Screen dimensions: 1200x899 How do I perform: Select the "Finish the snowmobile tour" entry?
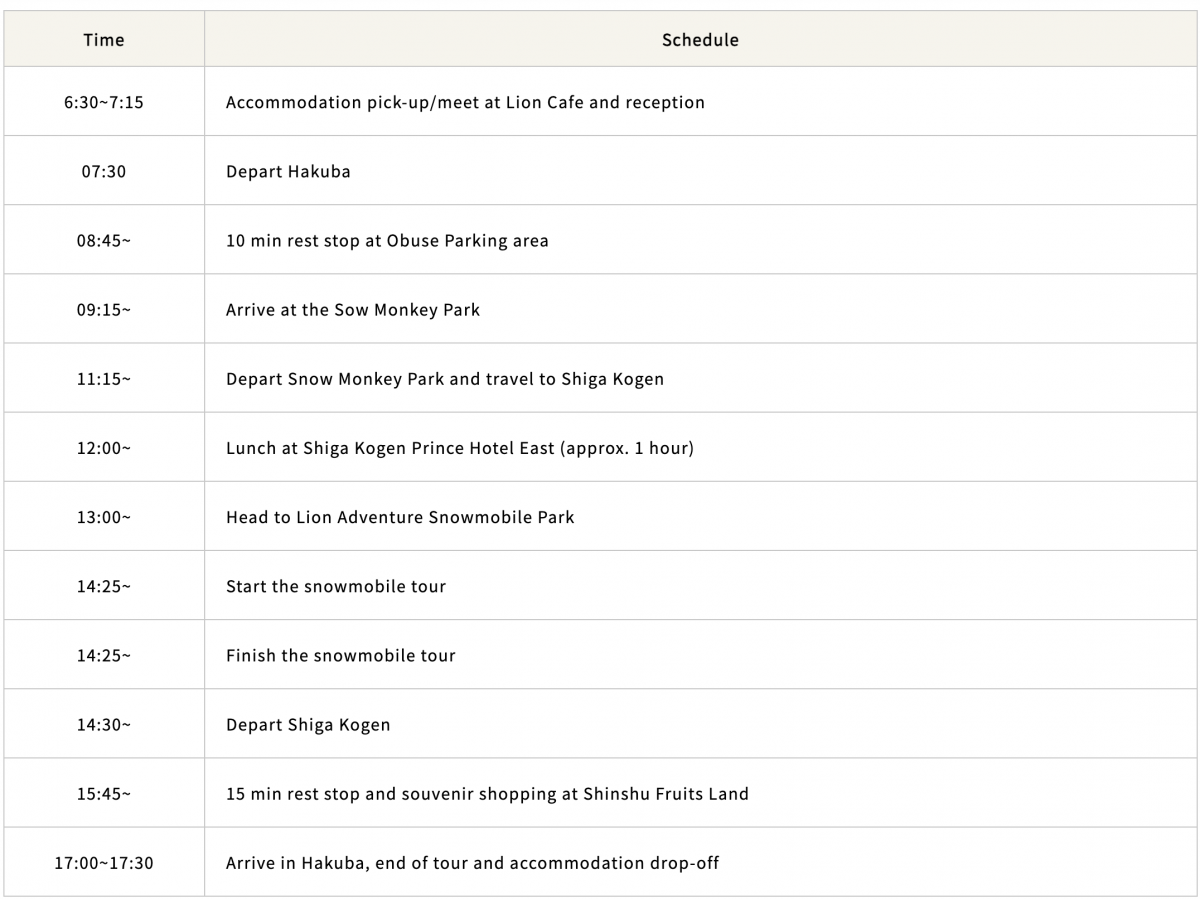point(341,655)
